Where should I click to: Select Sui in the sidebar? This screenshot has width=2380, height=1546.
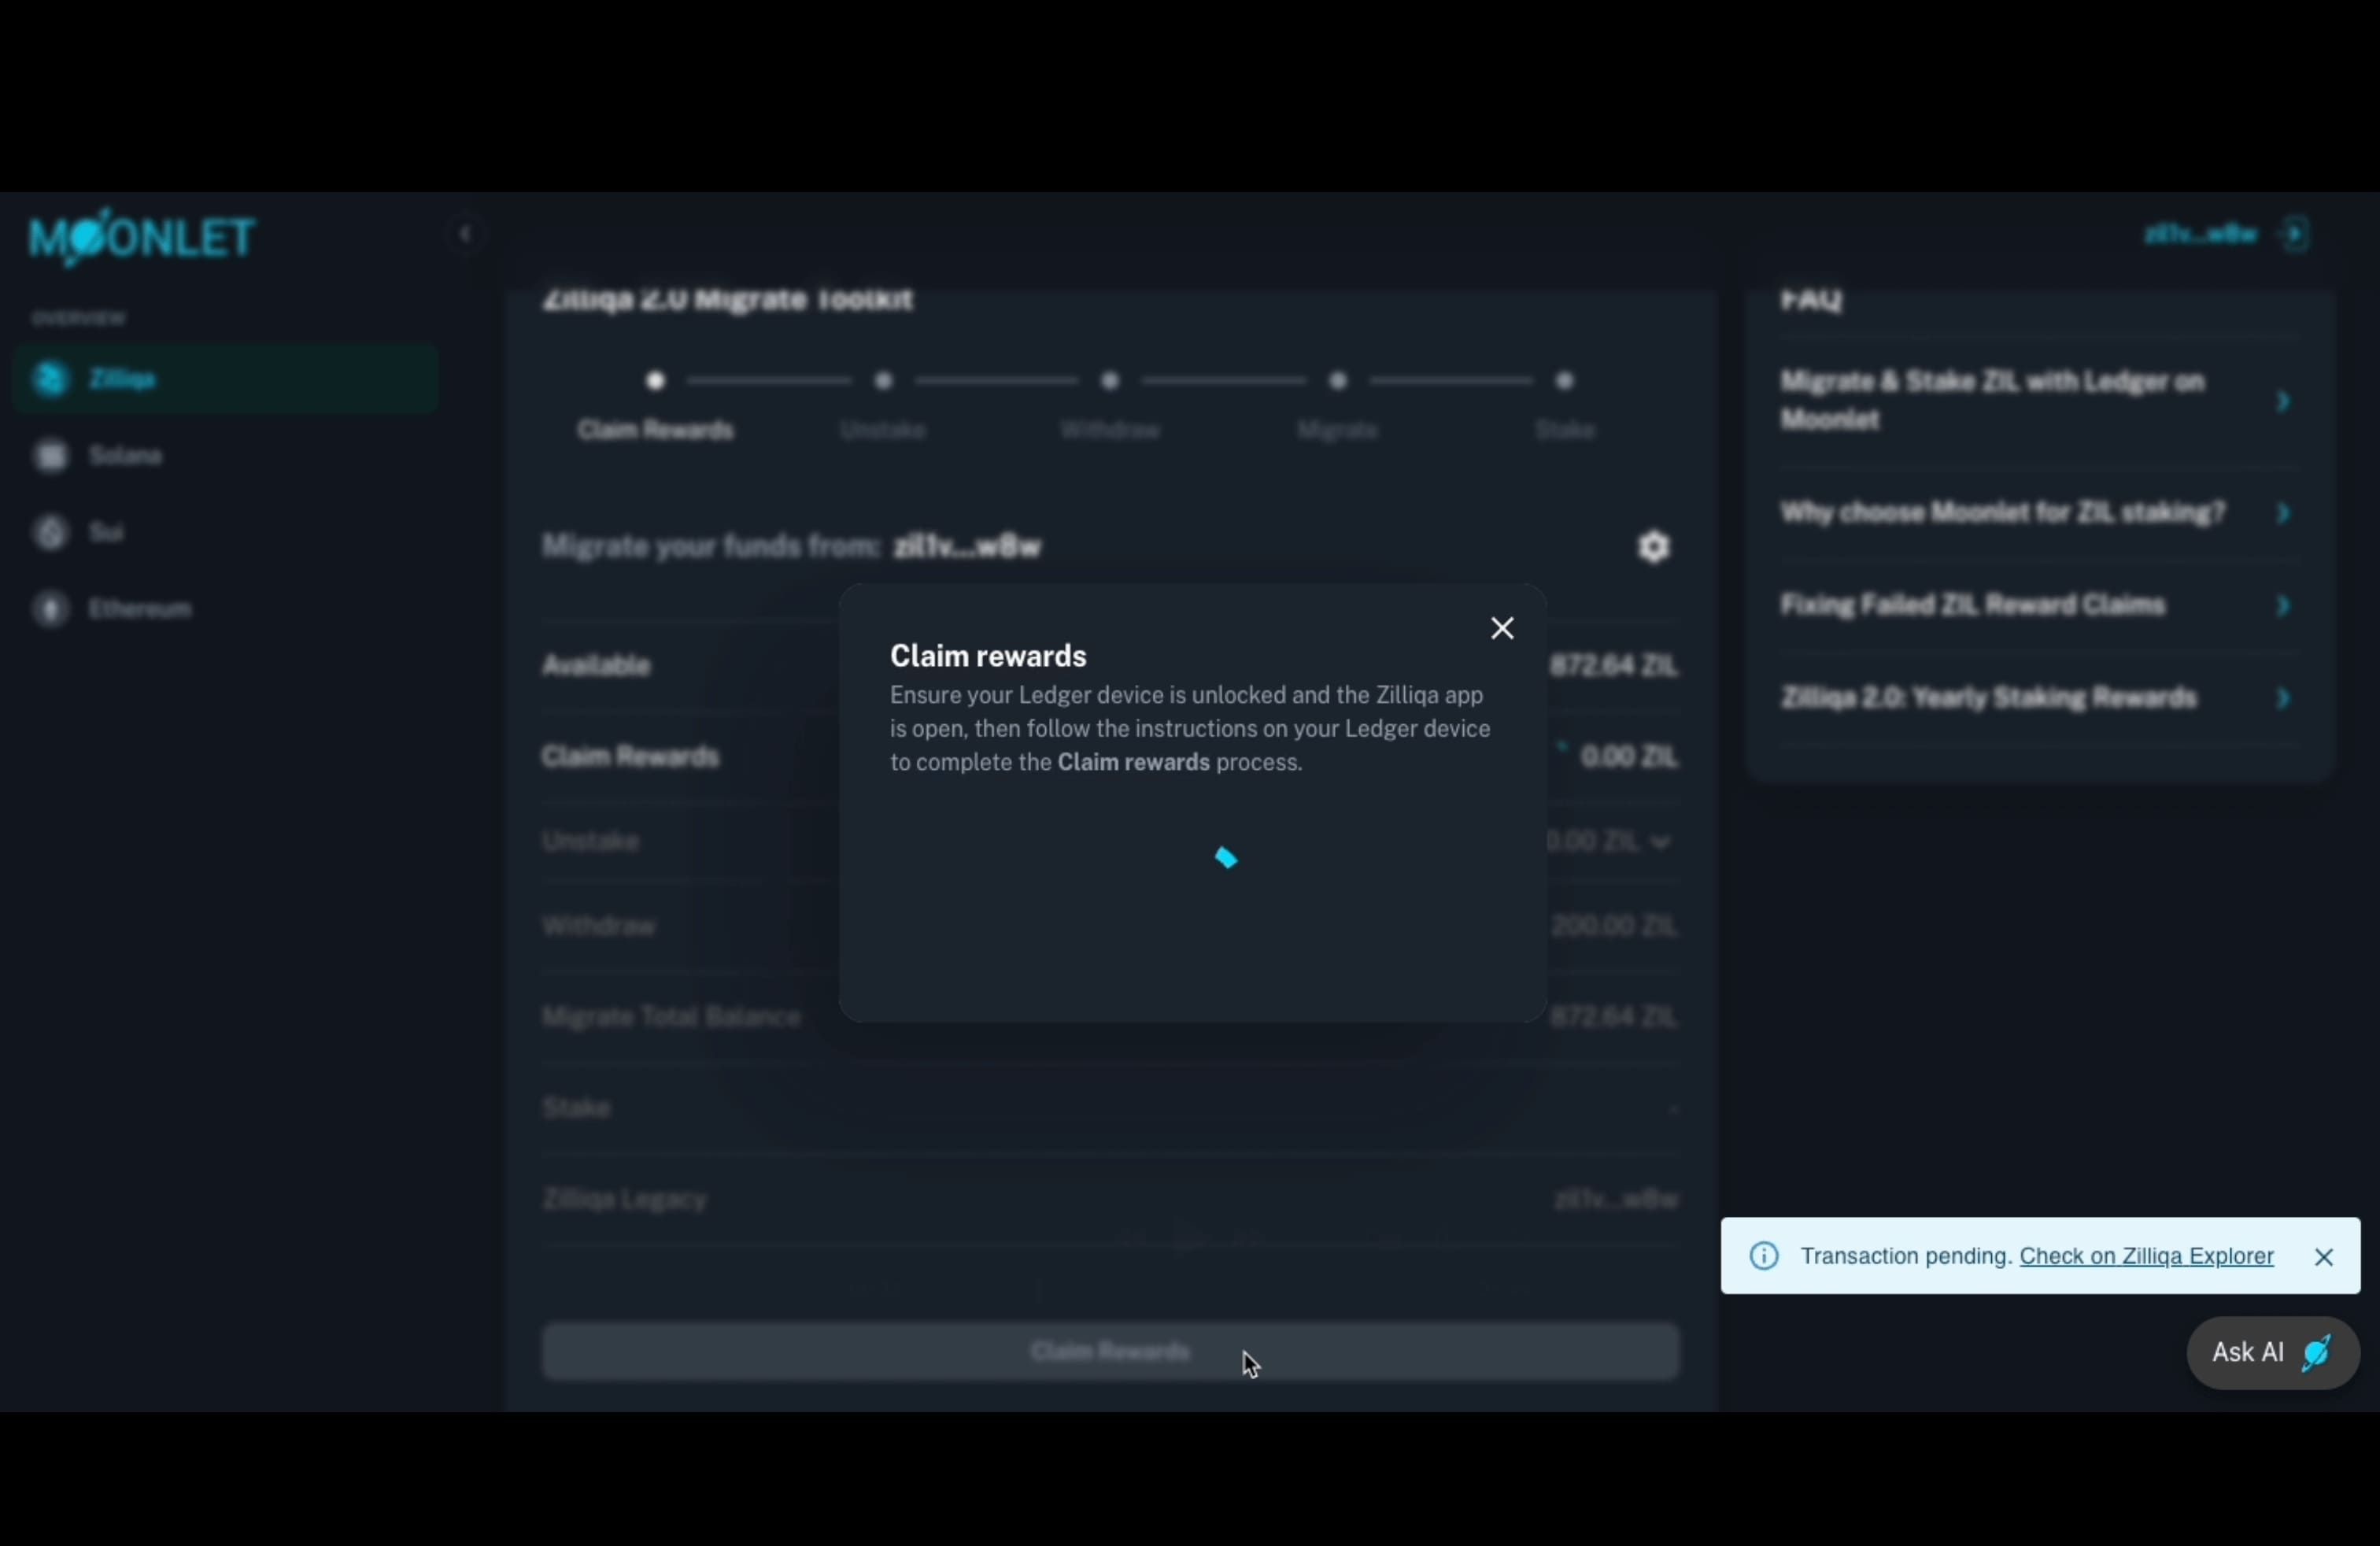click(x=227, y=532)
